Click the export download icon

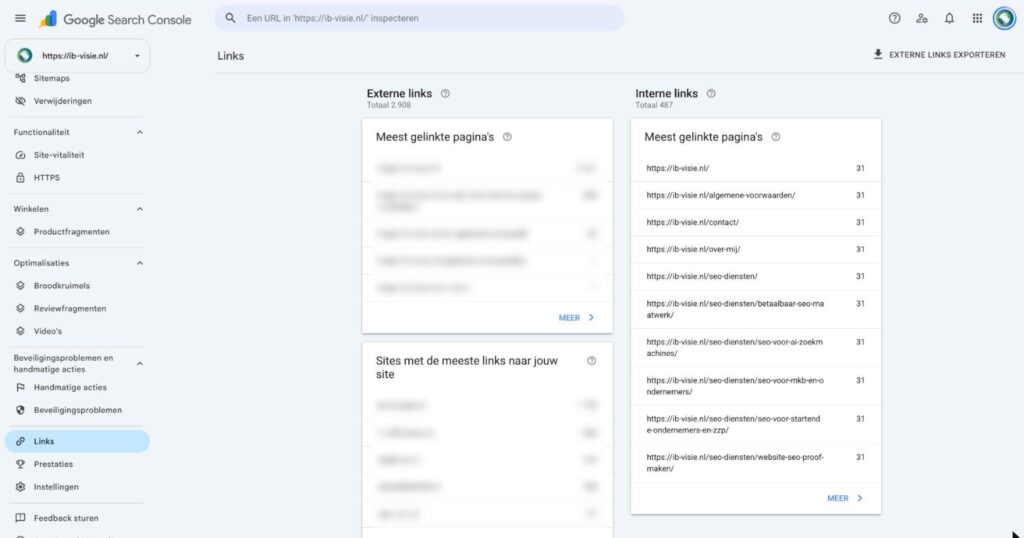tap(878, 54)
